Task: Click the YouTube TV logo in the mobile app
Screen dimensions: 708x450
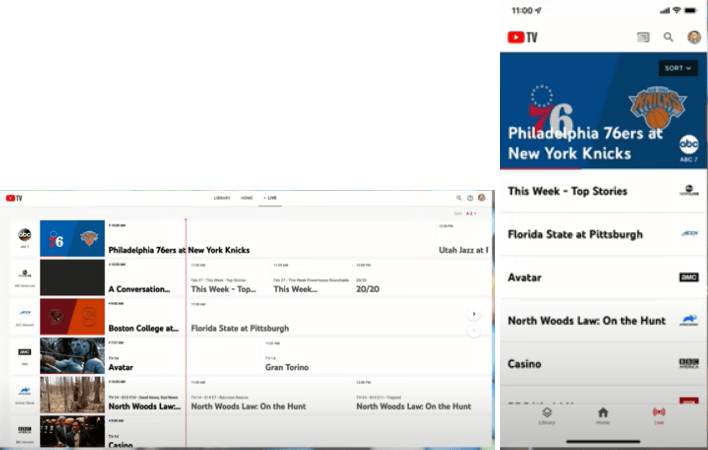Action: [x=522, y=37]
